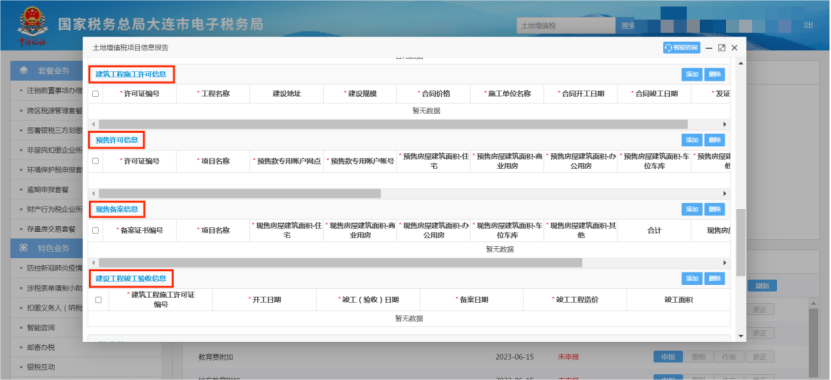Open 银税互动 in sidebar
This screenshot has width=831, height=380.
coord(41,367)
